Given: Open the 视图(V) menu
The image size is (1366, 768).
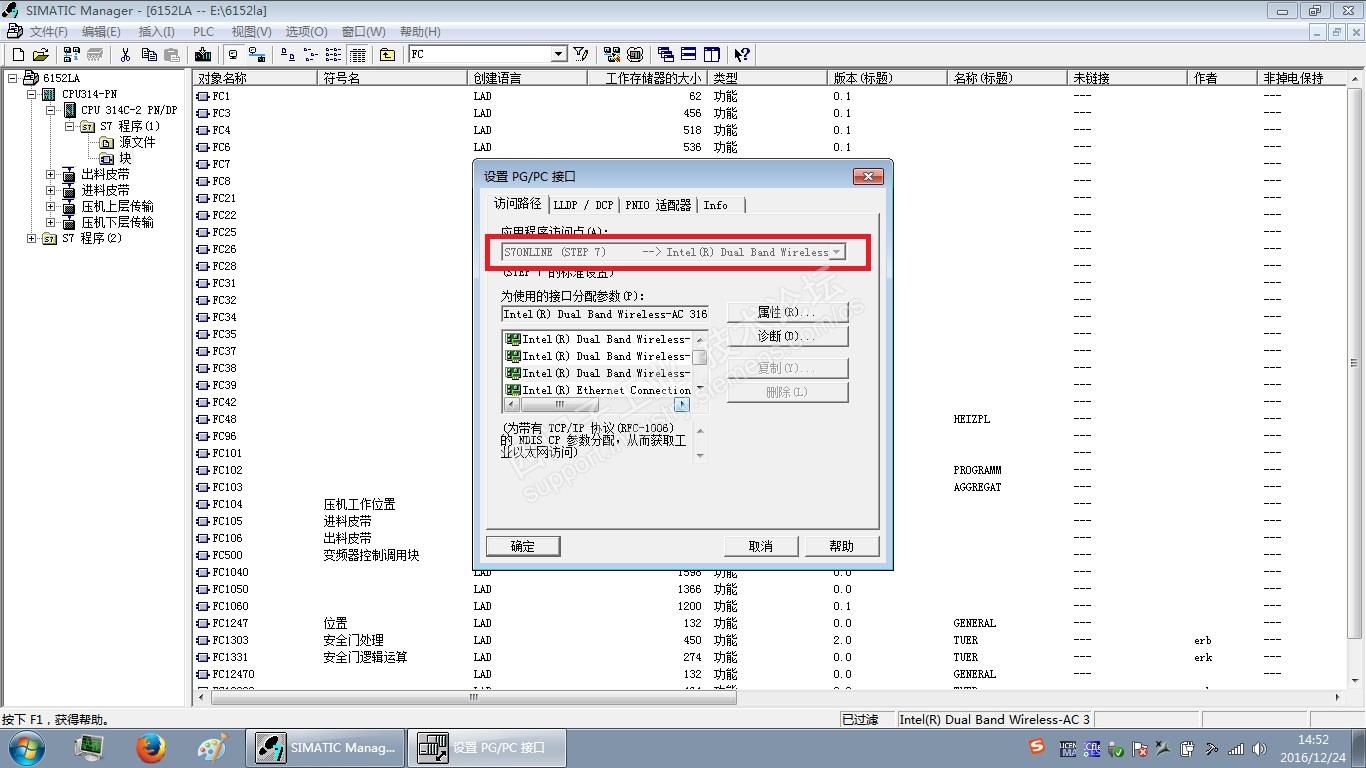Looking at the screenshot, I should (x=251, y=32).
